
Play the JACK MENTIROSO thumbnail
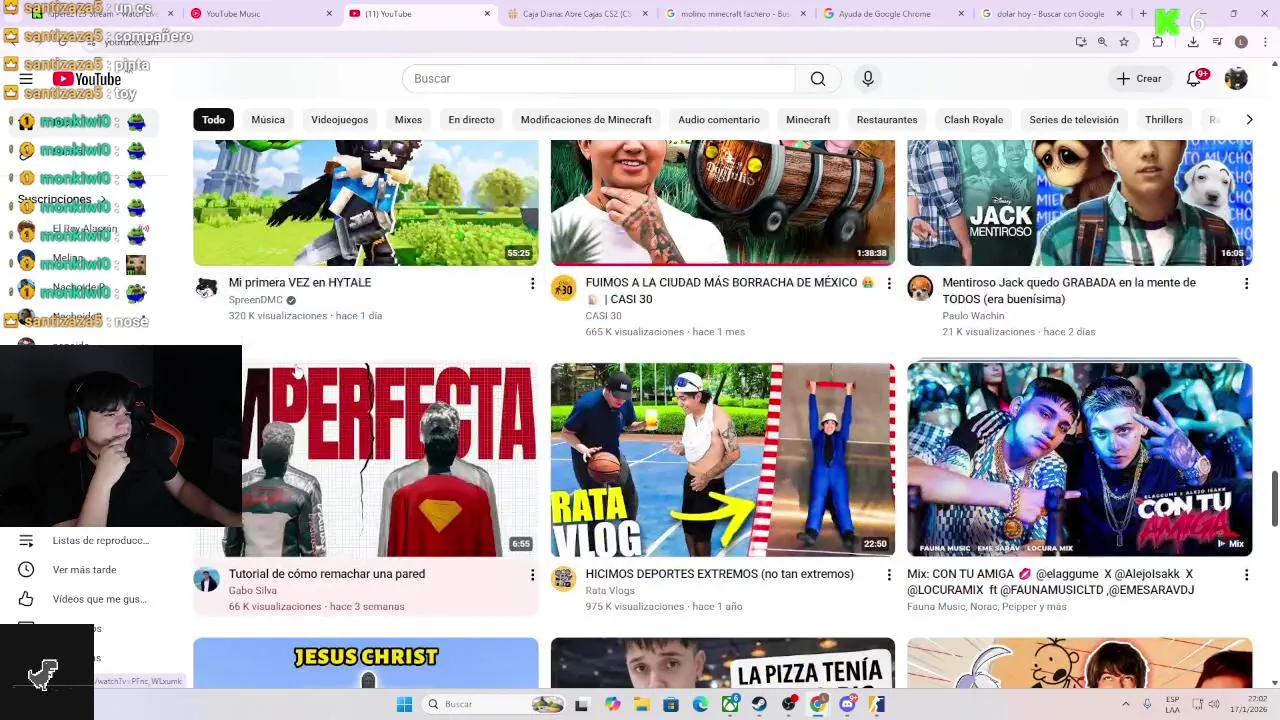1080,203
